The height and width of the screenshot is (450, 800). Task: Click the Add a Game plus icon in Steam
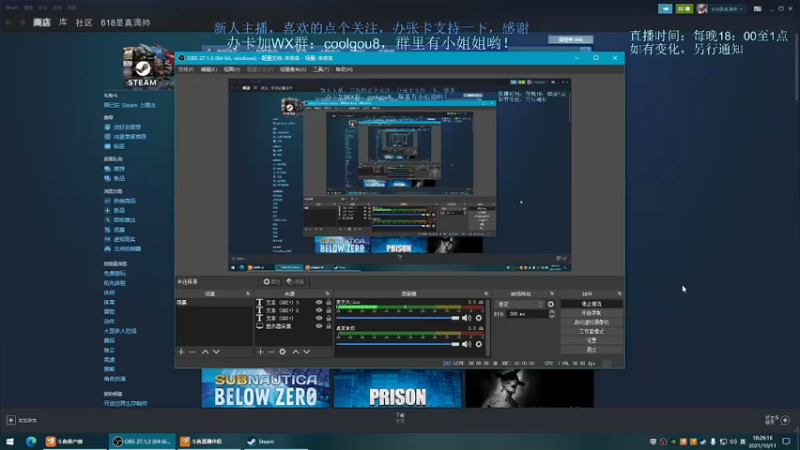(11, 420)
